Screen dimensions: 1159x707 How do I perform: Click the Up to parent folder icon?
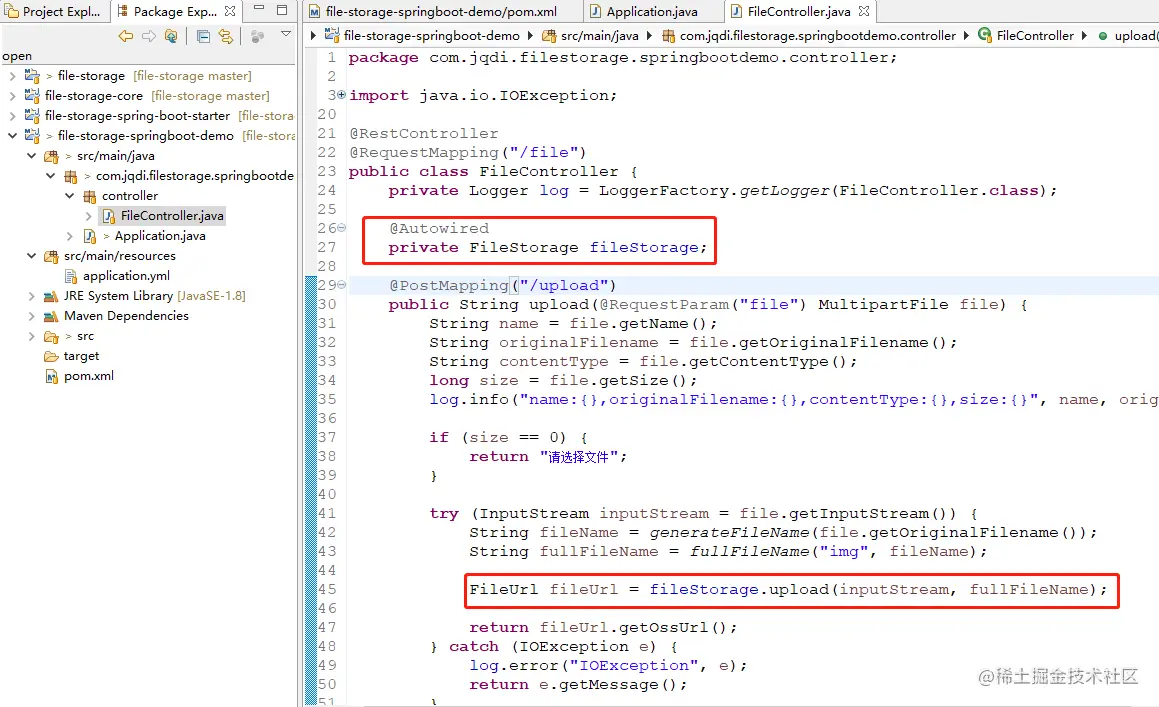pos(171,35)
